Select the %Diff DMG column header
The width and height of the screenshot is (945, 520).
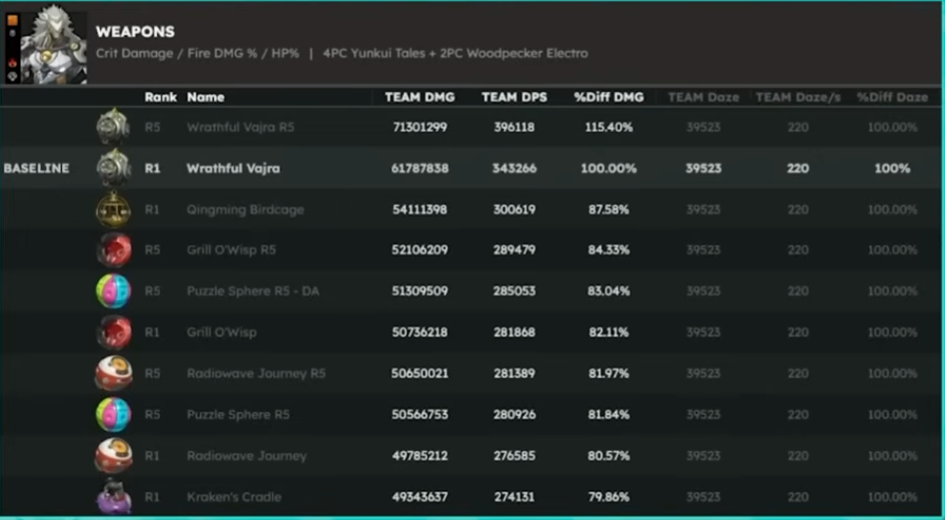(609, 97)
